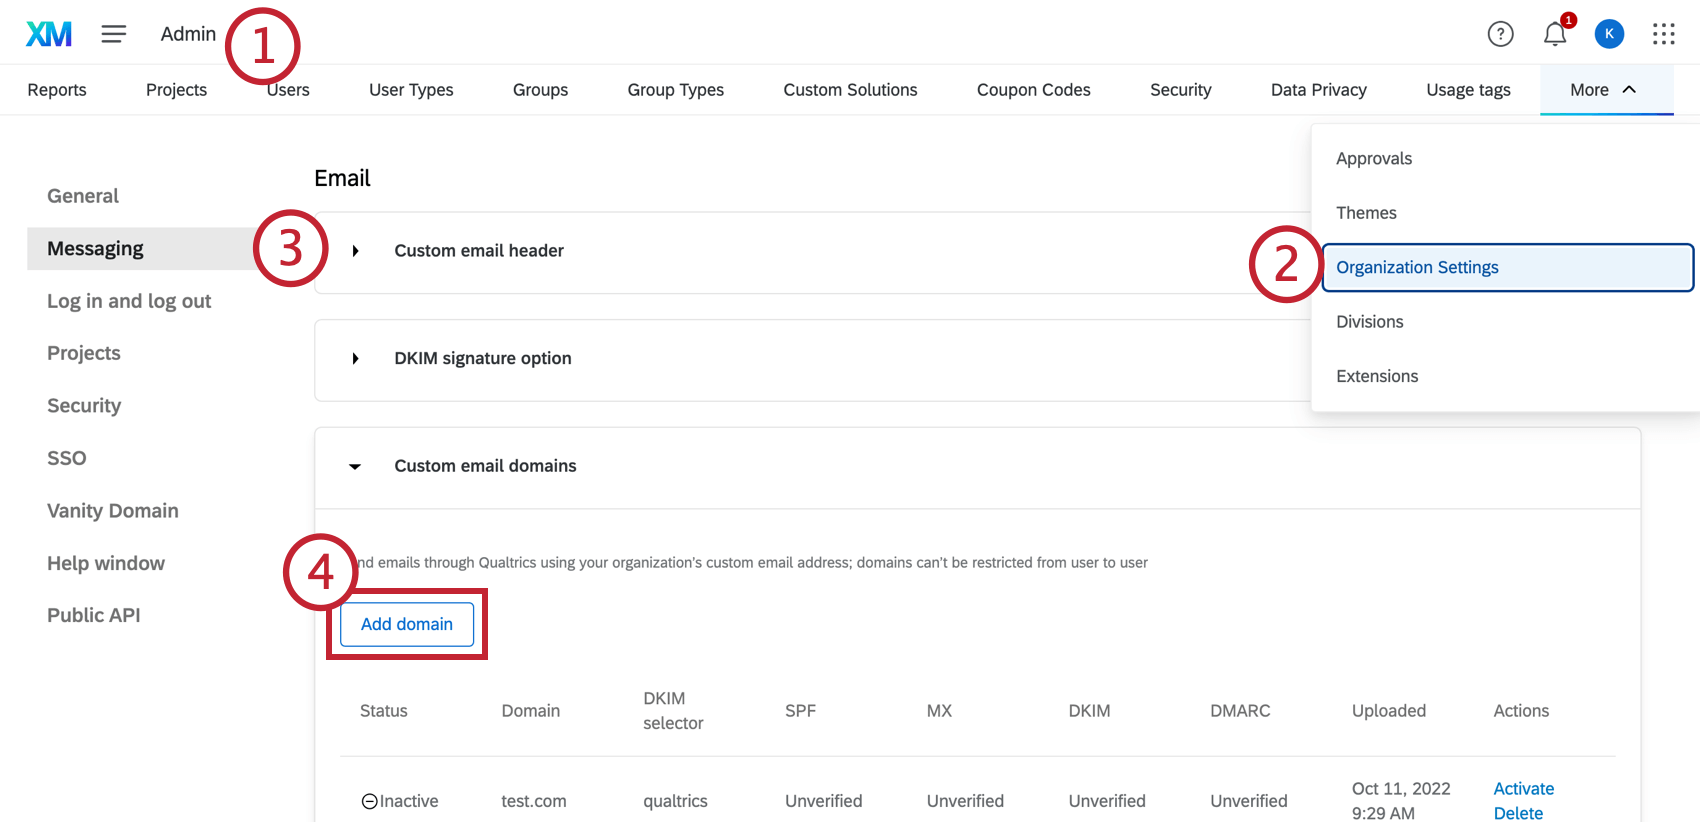
Task: Open the Vanity Domain settings section
Action: coord(113,511)
